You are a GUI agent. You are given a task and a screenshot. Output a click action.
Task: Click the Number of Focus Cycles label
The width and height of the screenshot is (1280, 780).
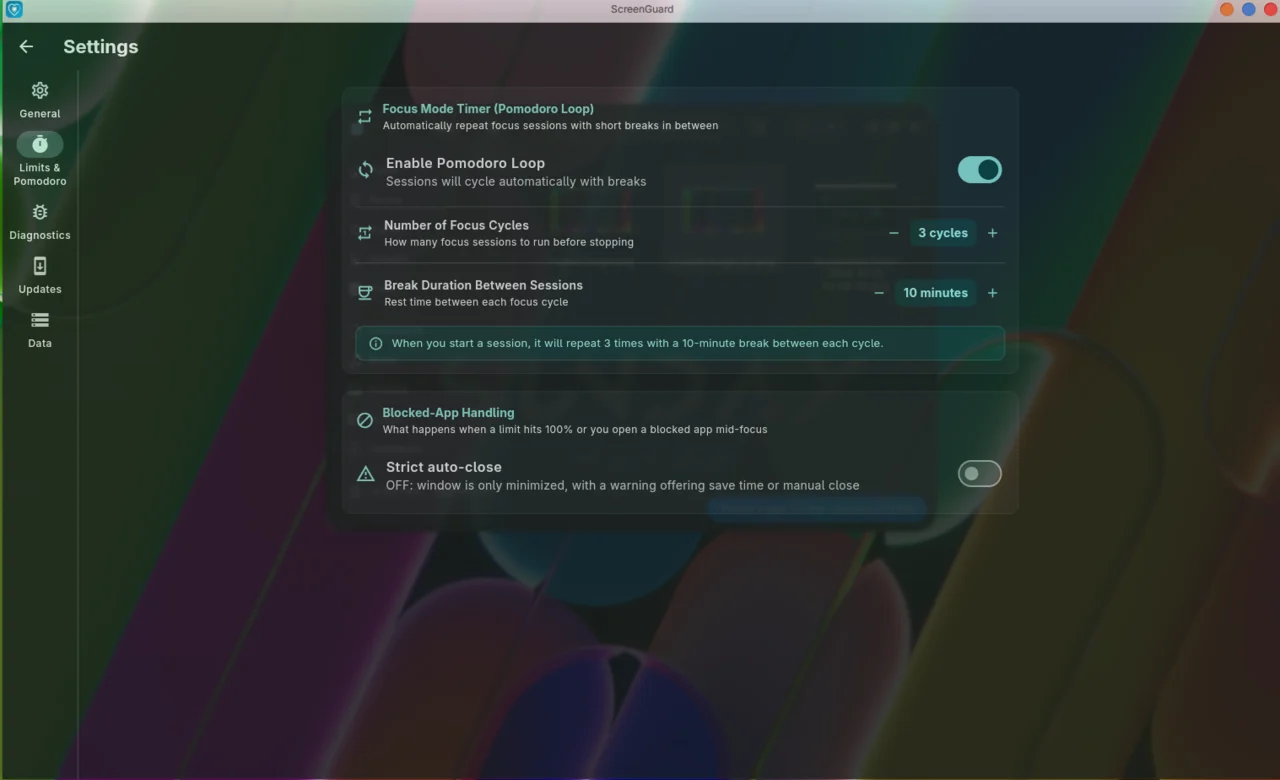tap(456, 225)
